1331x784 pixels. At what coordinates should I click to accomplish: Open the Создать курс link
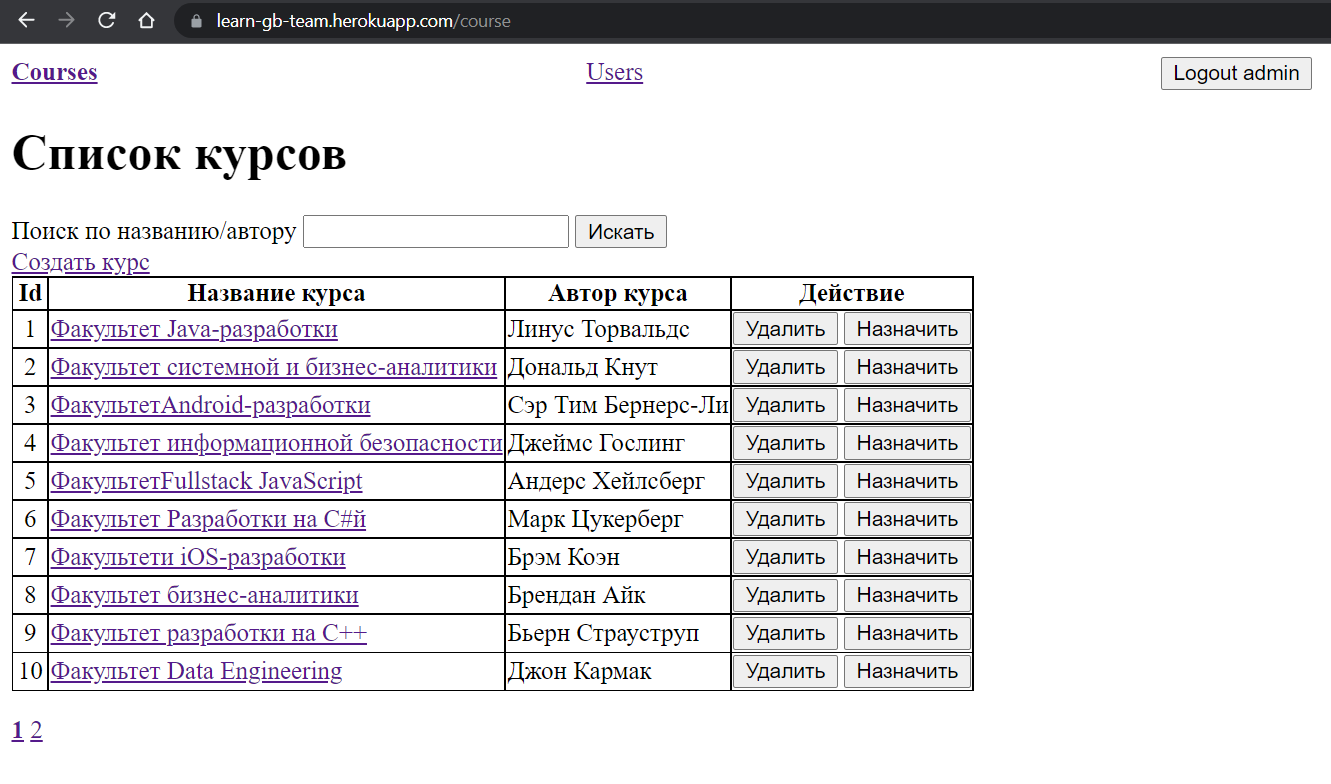[x=80, y=262]
